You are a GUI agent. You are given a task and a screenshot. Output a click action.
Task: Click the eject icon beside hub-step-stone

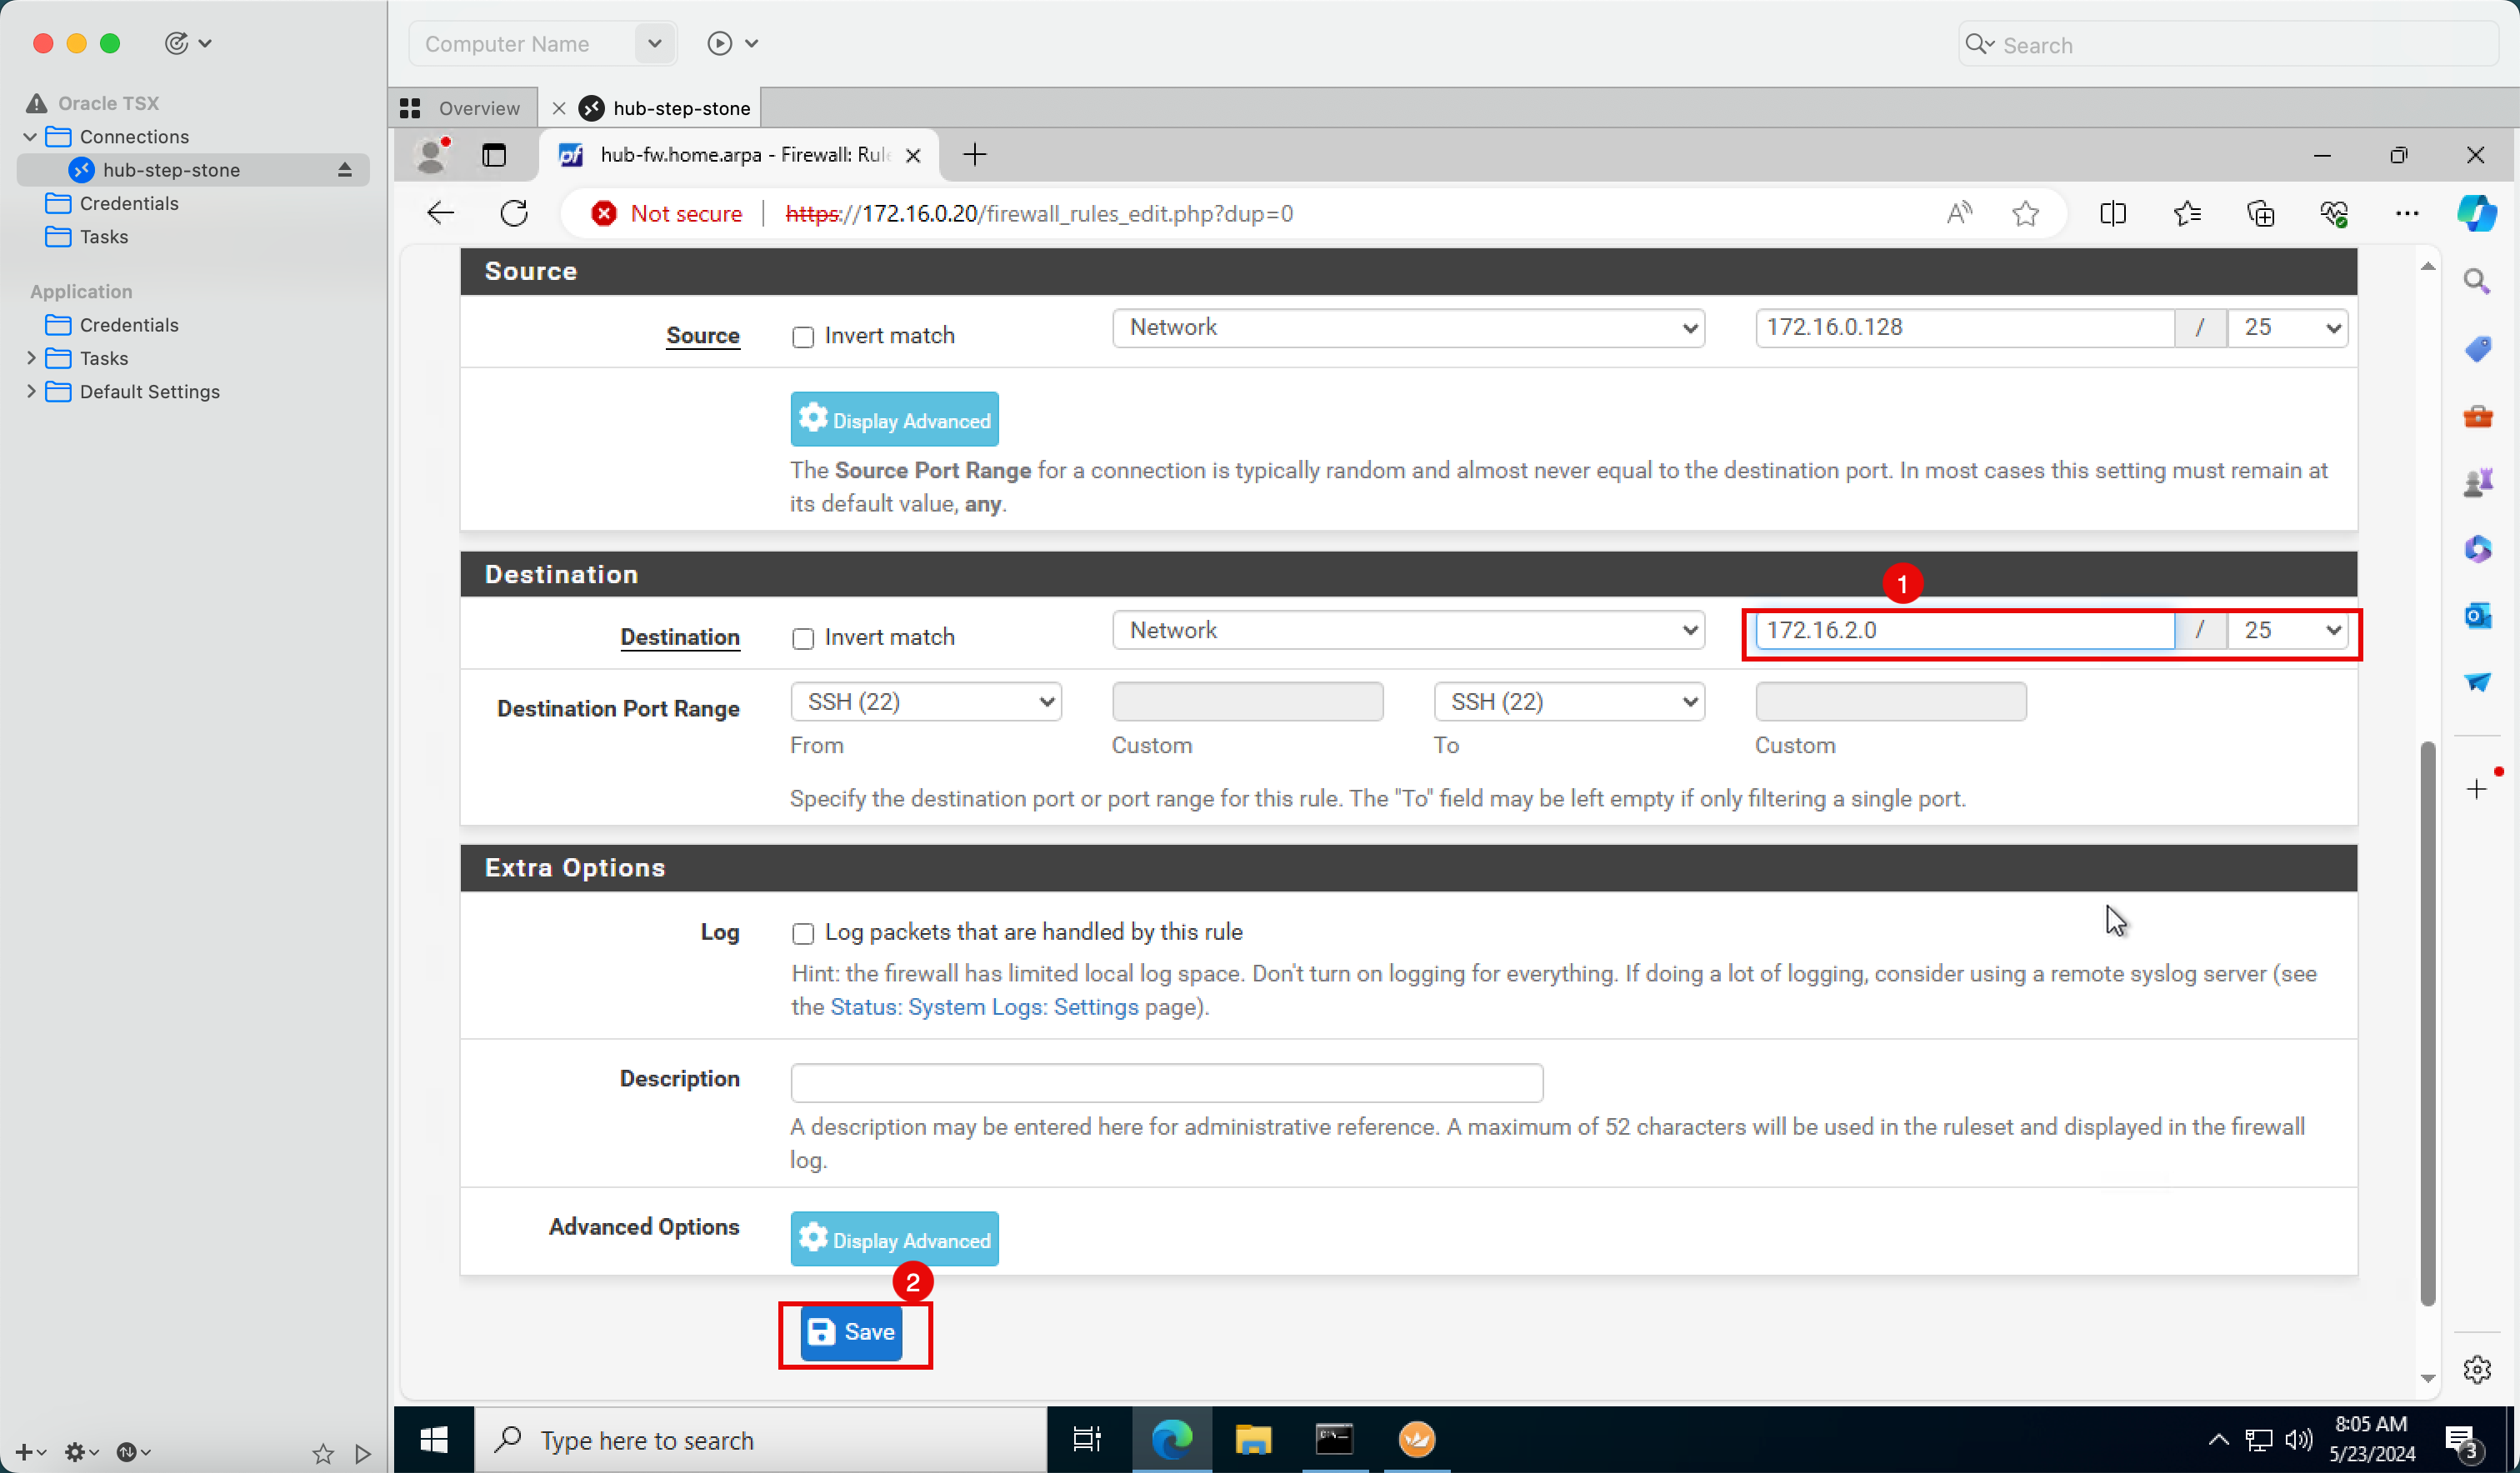tap(345, 170)
